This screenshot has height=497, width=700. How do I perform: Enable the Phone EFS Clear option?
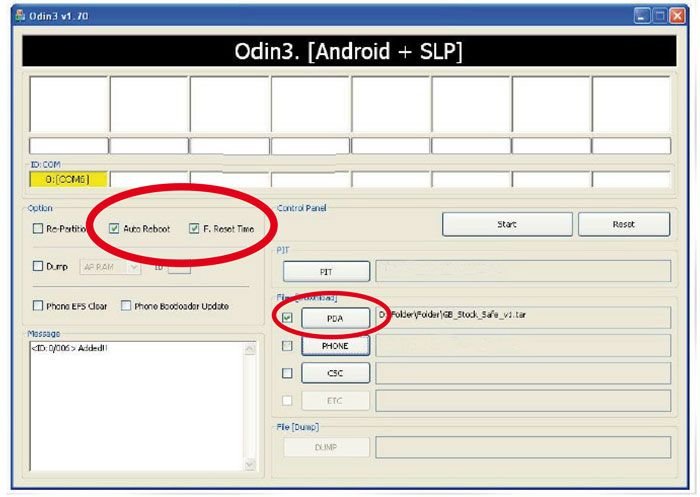point(38,305)
